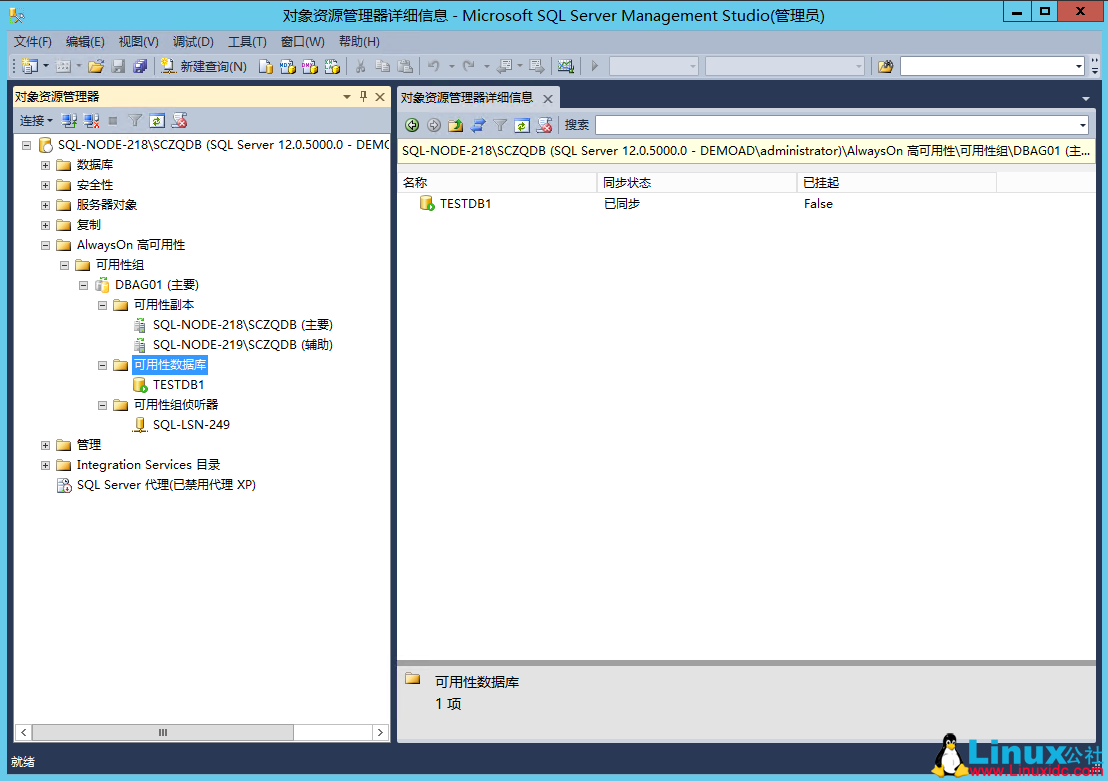Expand the 管理 tree node
Image resolution: width=1108 pixels, height=781 pixels.
[x=45, y=444]
